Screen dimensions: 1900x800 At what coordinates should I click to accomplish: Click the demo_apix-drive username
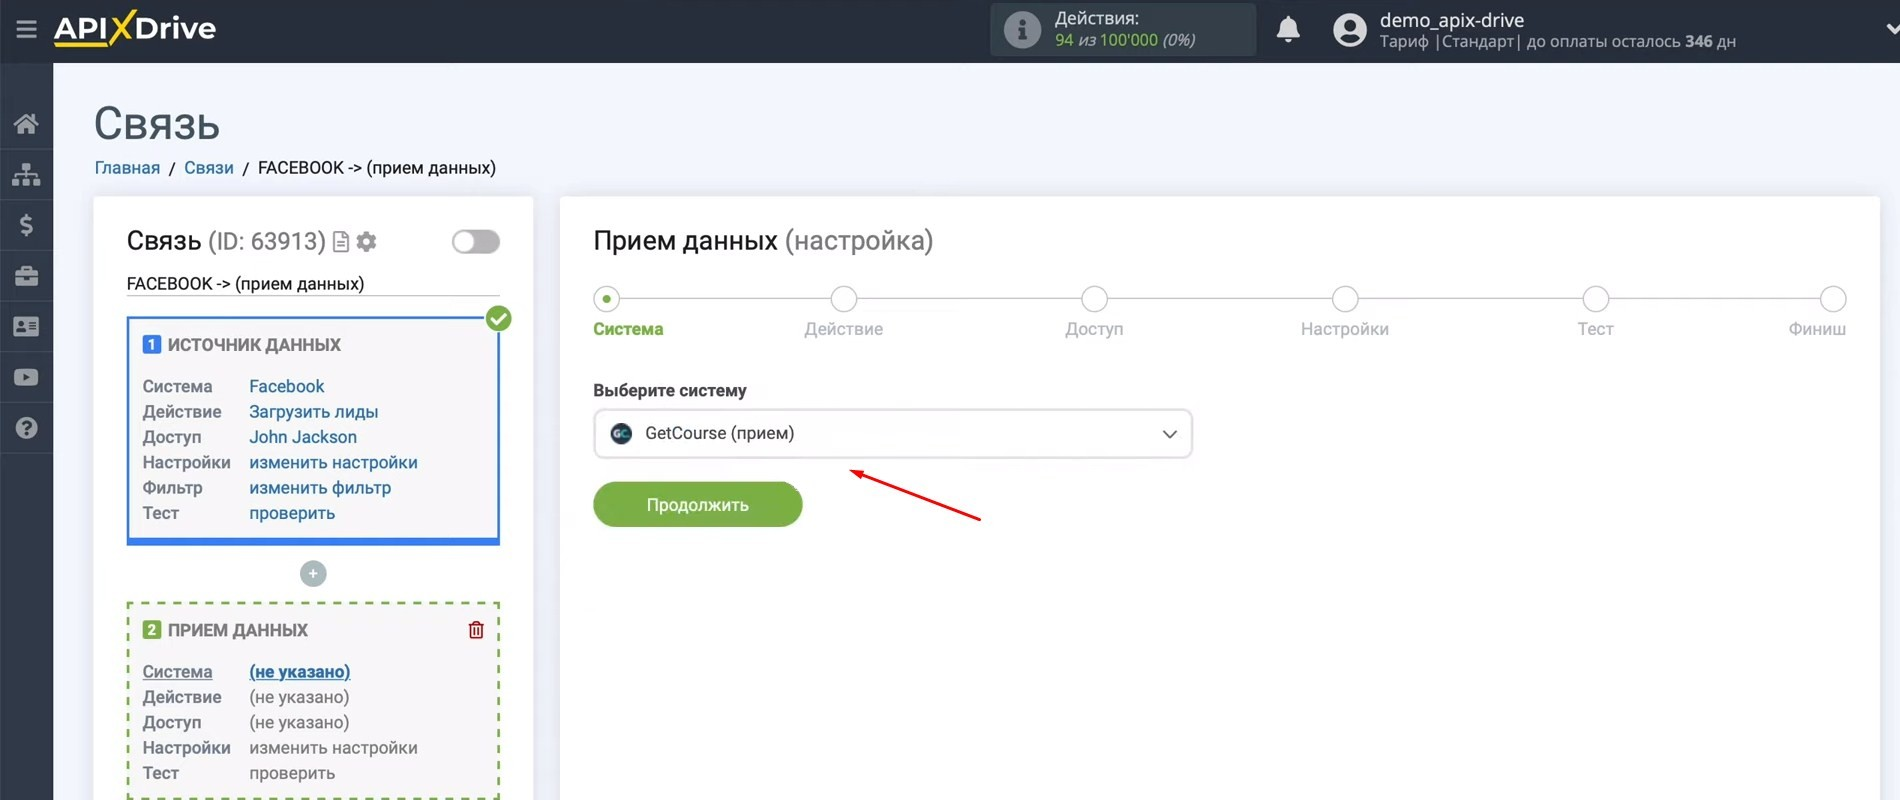1451,20
